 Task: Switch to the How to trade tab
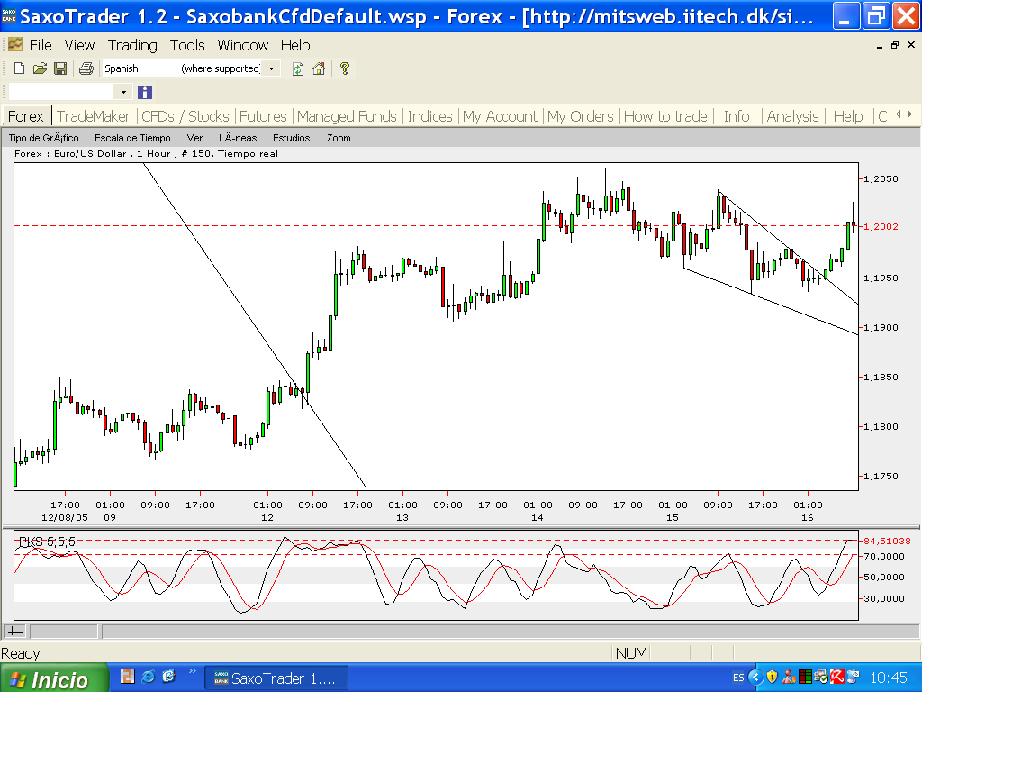pyautogui.click(x=666, y=116)
